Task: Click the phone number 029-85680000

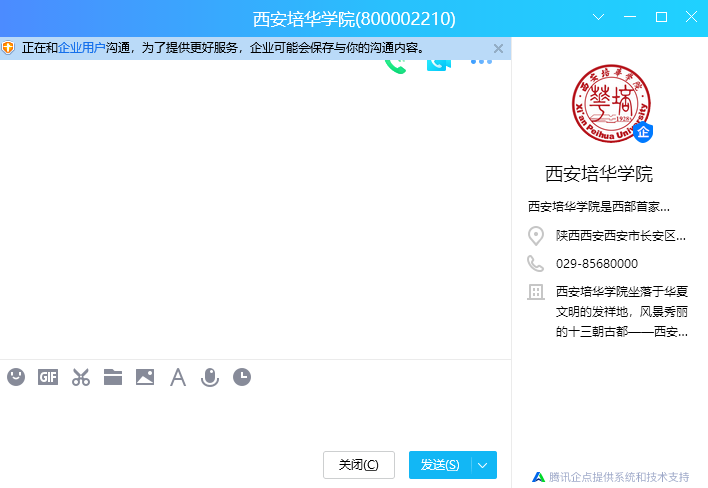Action: [597, 263]
